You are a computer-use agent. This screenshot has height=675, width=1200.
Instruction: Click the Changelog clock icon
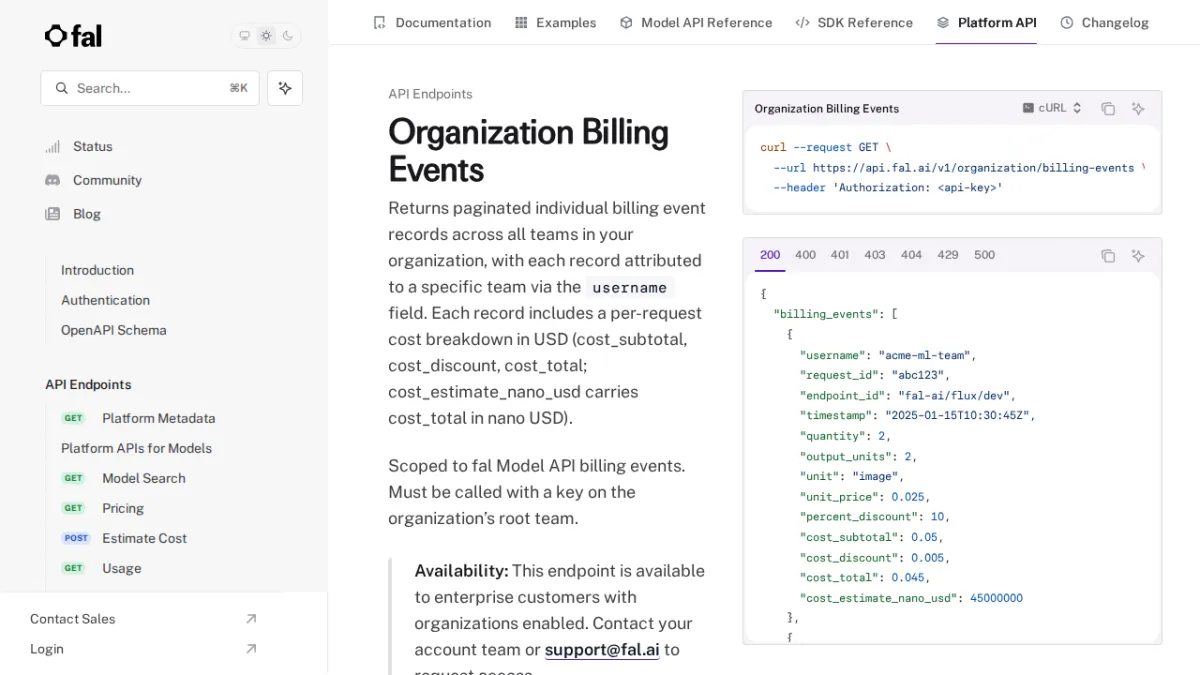click(1067, 22)
